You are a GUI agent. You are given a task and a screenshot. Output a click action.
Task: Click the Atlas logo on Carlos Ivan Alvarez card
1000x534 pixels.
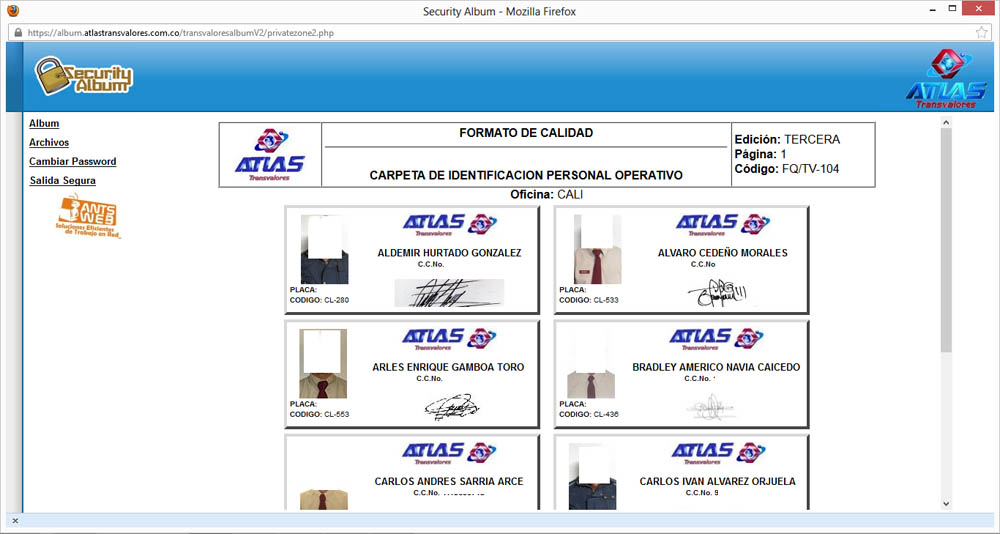click(x=719, y=454)
